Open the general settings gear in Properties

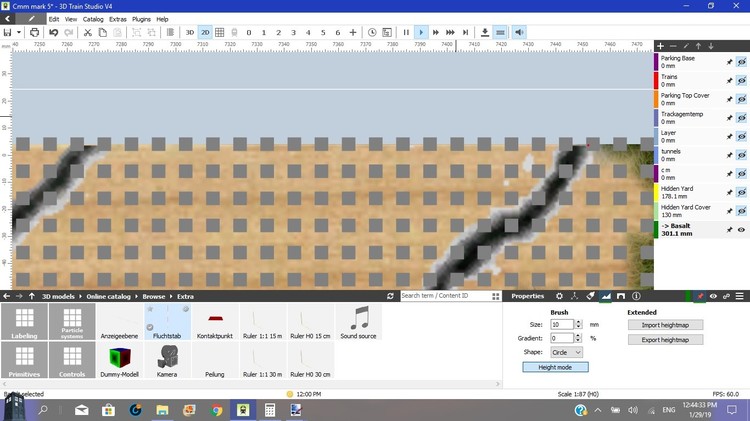(559, 296)
